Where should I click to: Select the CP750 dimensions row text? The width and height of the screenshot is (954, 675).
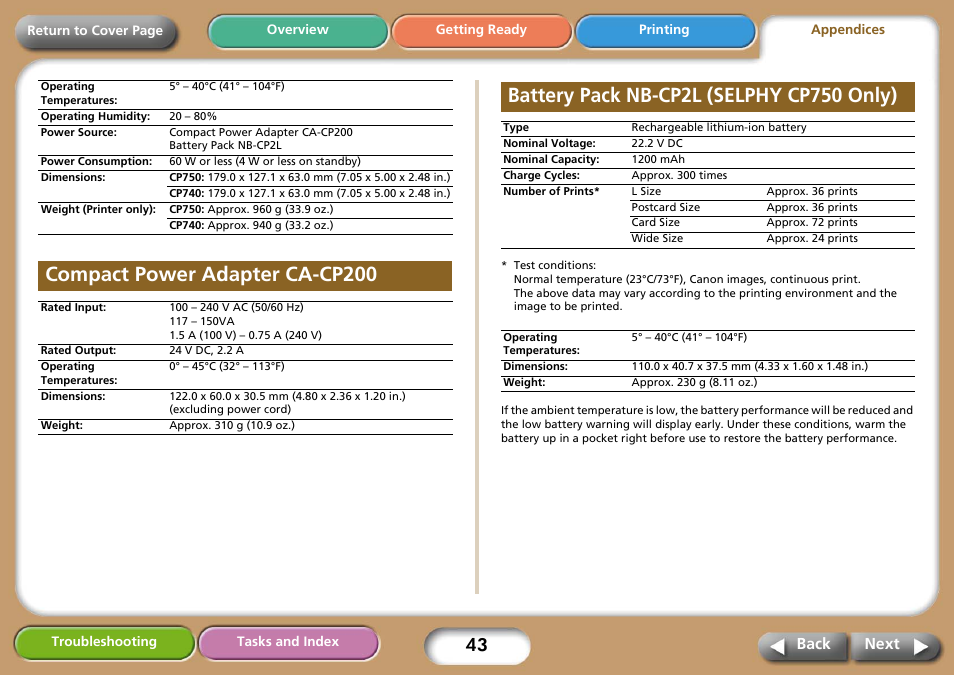coord(310,177)
